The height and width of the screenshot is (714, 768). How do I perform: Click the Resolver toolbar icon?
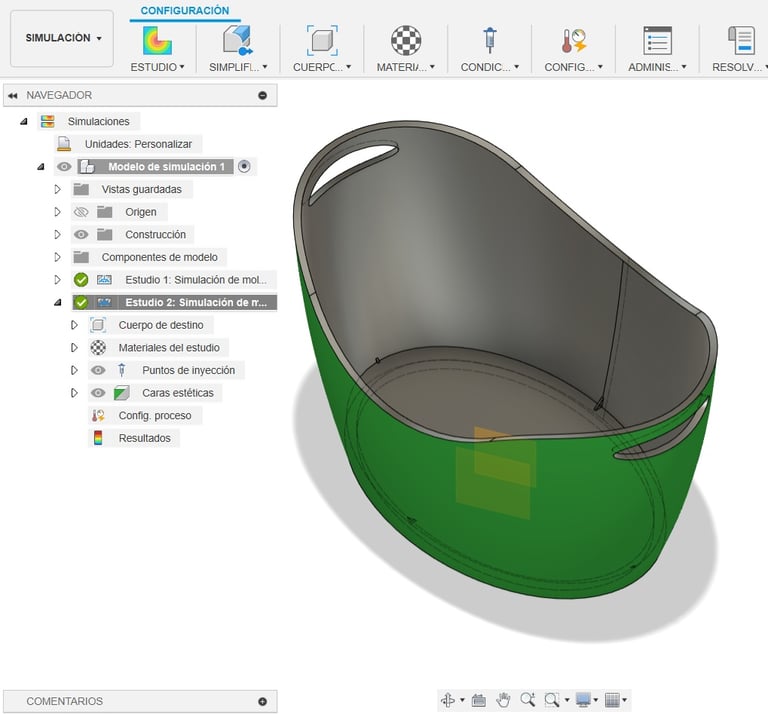click(x=740, y=41)
